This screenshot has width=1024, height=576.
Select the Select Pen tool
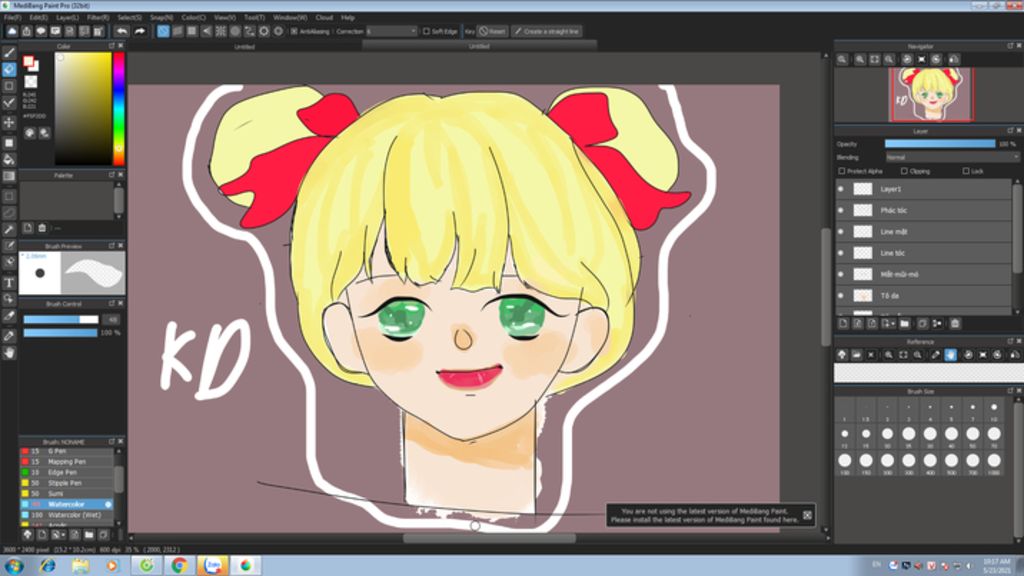click(9, 246)
